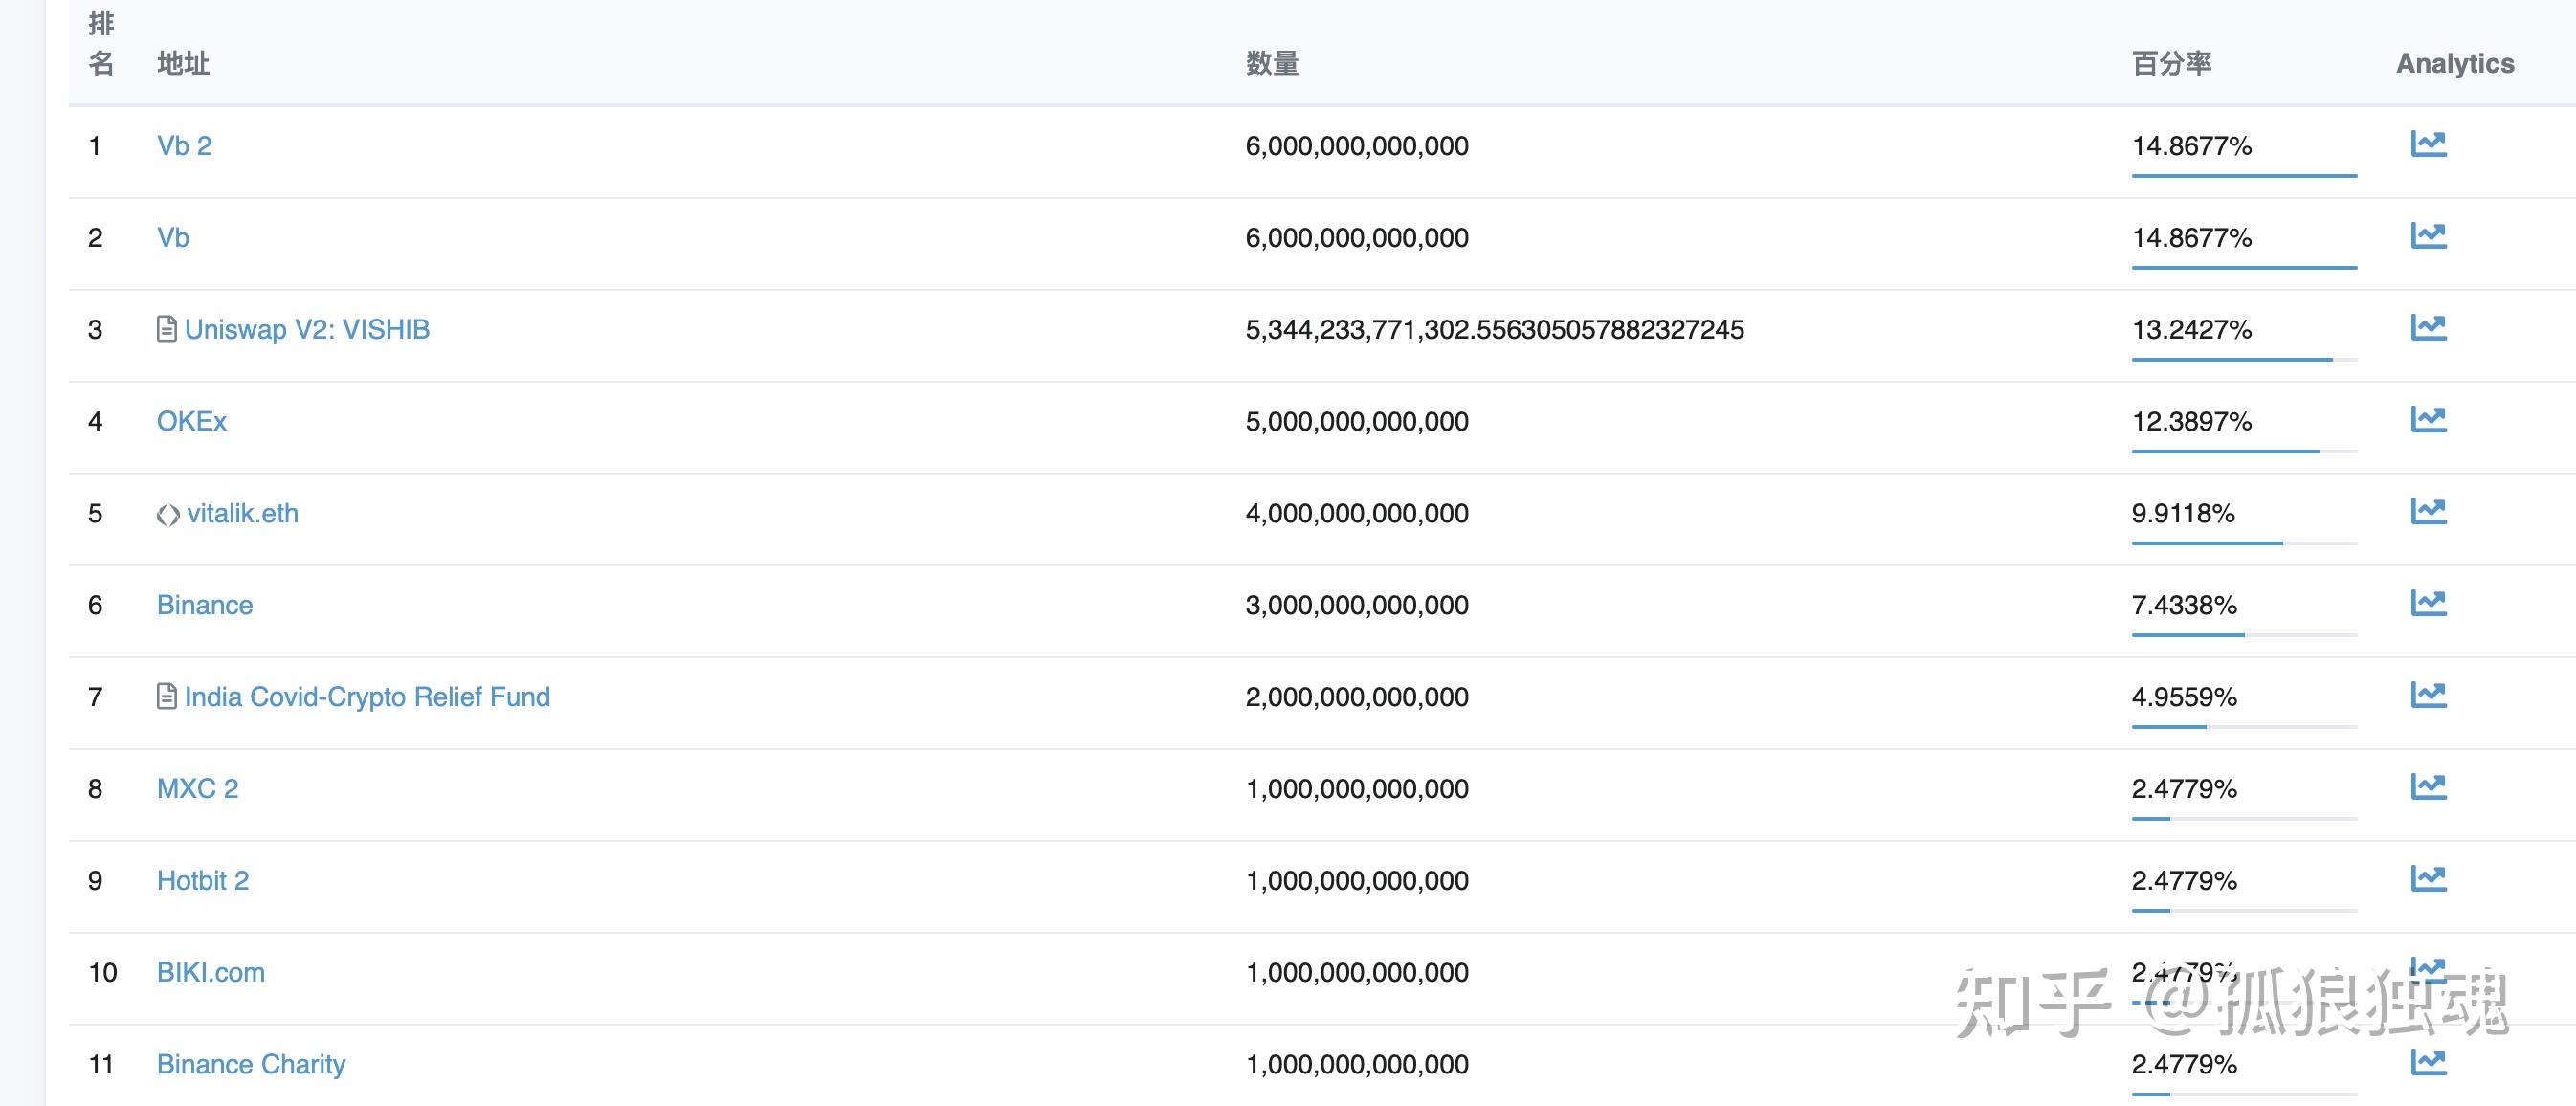Open analytics chart for India Covid-Crypto Relief Fund
This screenshot has width=2576, height=1106.
2428,695
